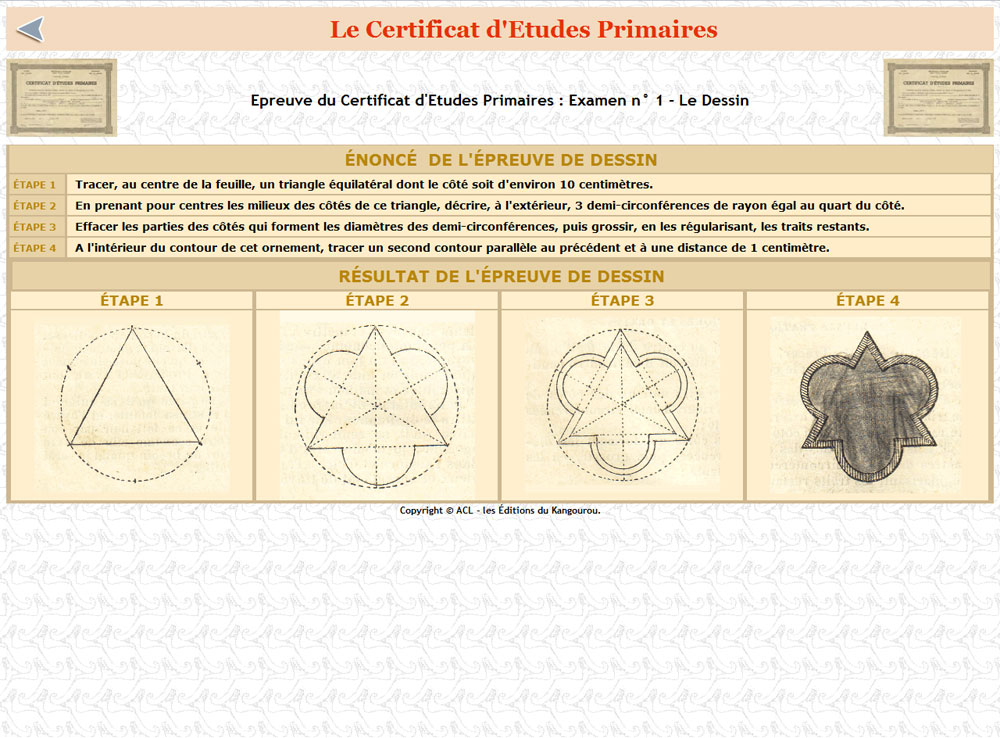This screenshot has height=738, width=1000.
Task: Click the 'second contour parallèle' instruction text
Action: (x=452, y=248)
